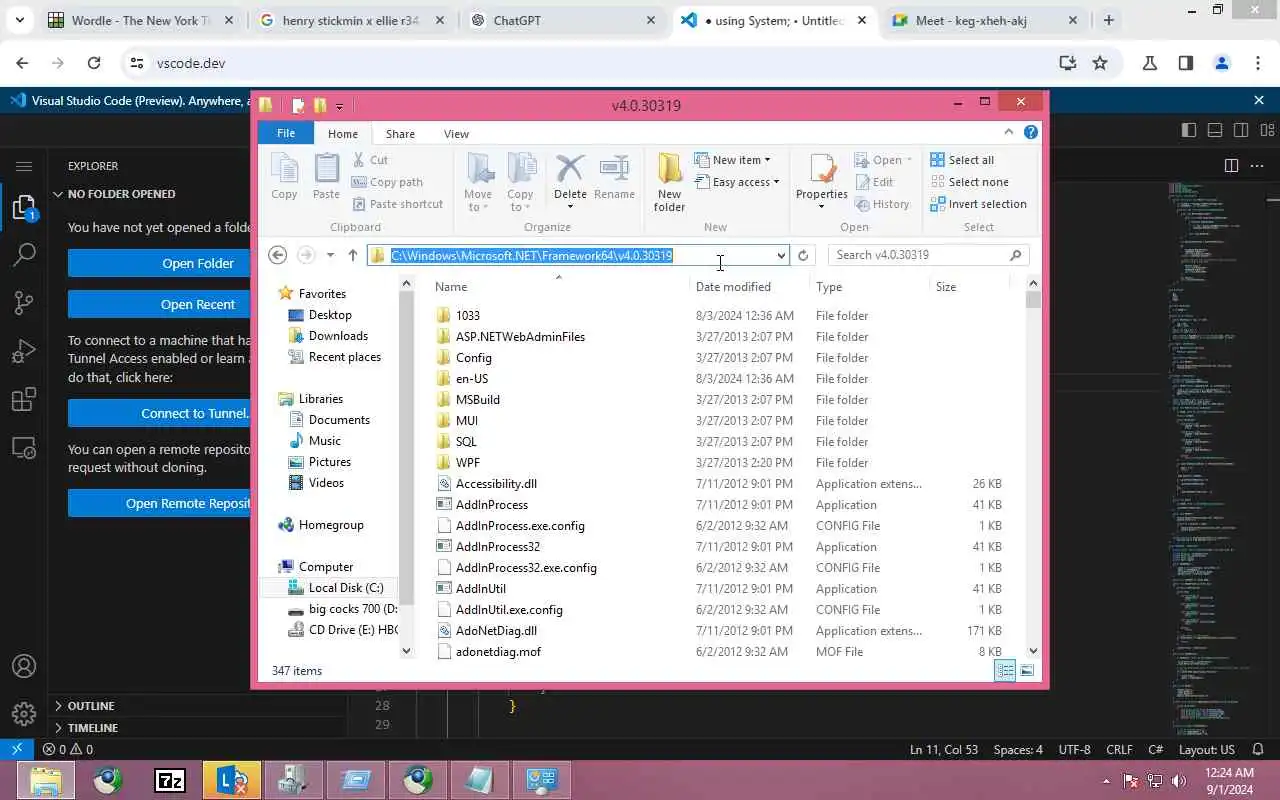Select the MSBuild folder

point(478,399)
